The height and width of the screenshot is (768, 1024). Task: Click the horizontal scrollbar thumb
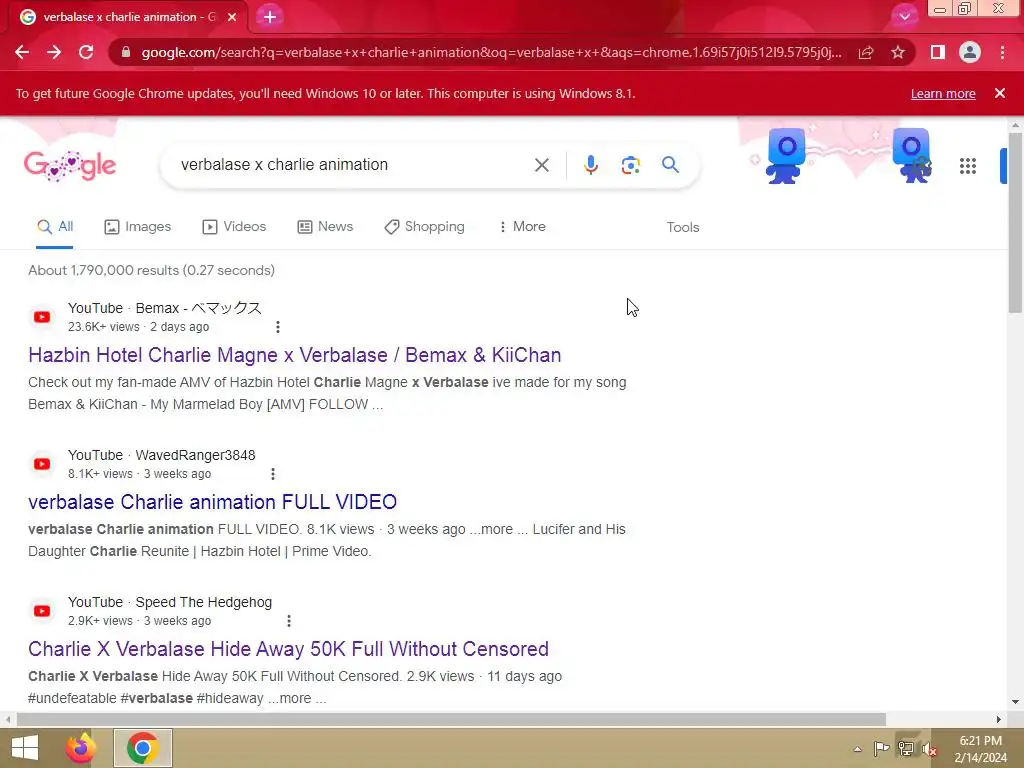pos(451,719)
